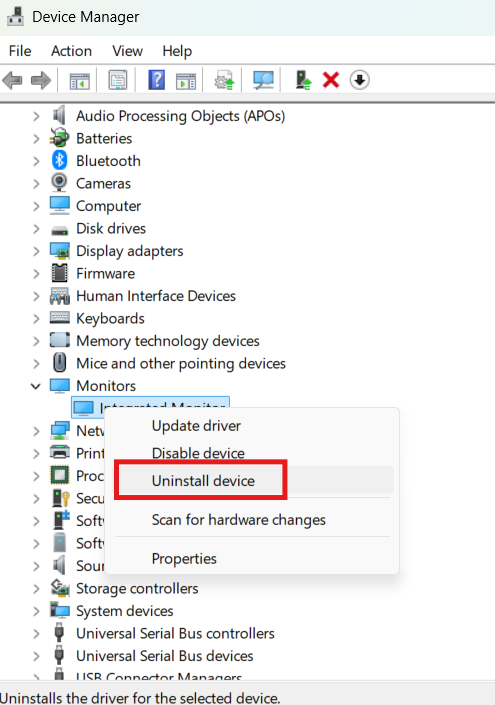Click the Forward arrow toolbar icon

41,80
